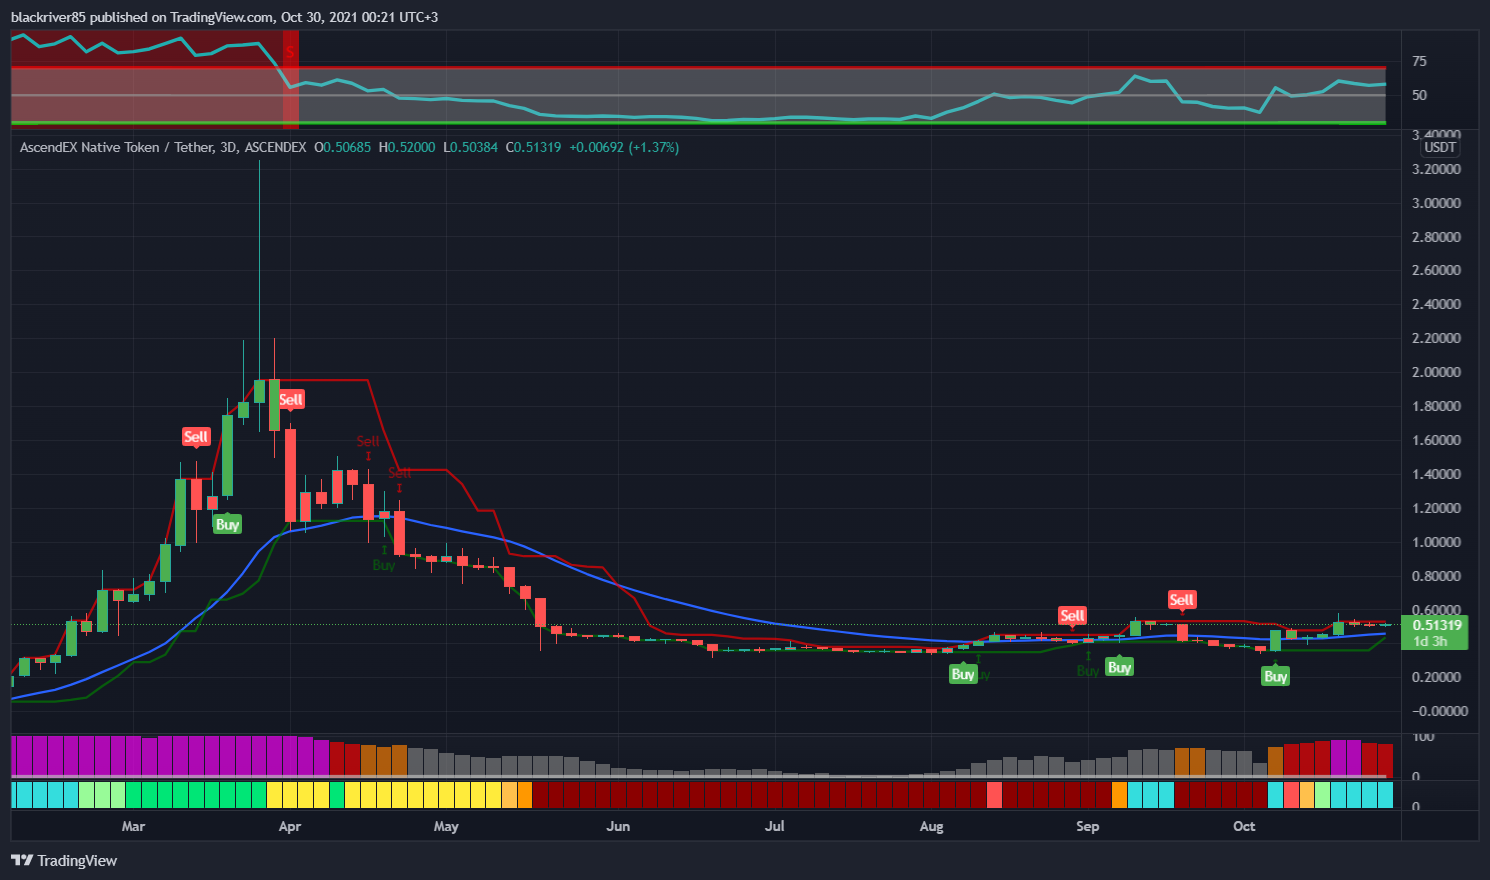The width and height of the screenshot is (1490, 880).
Task: Click the RSI axis label 50
Action: [x=1419, y=95]
